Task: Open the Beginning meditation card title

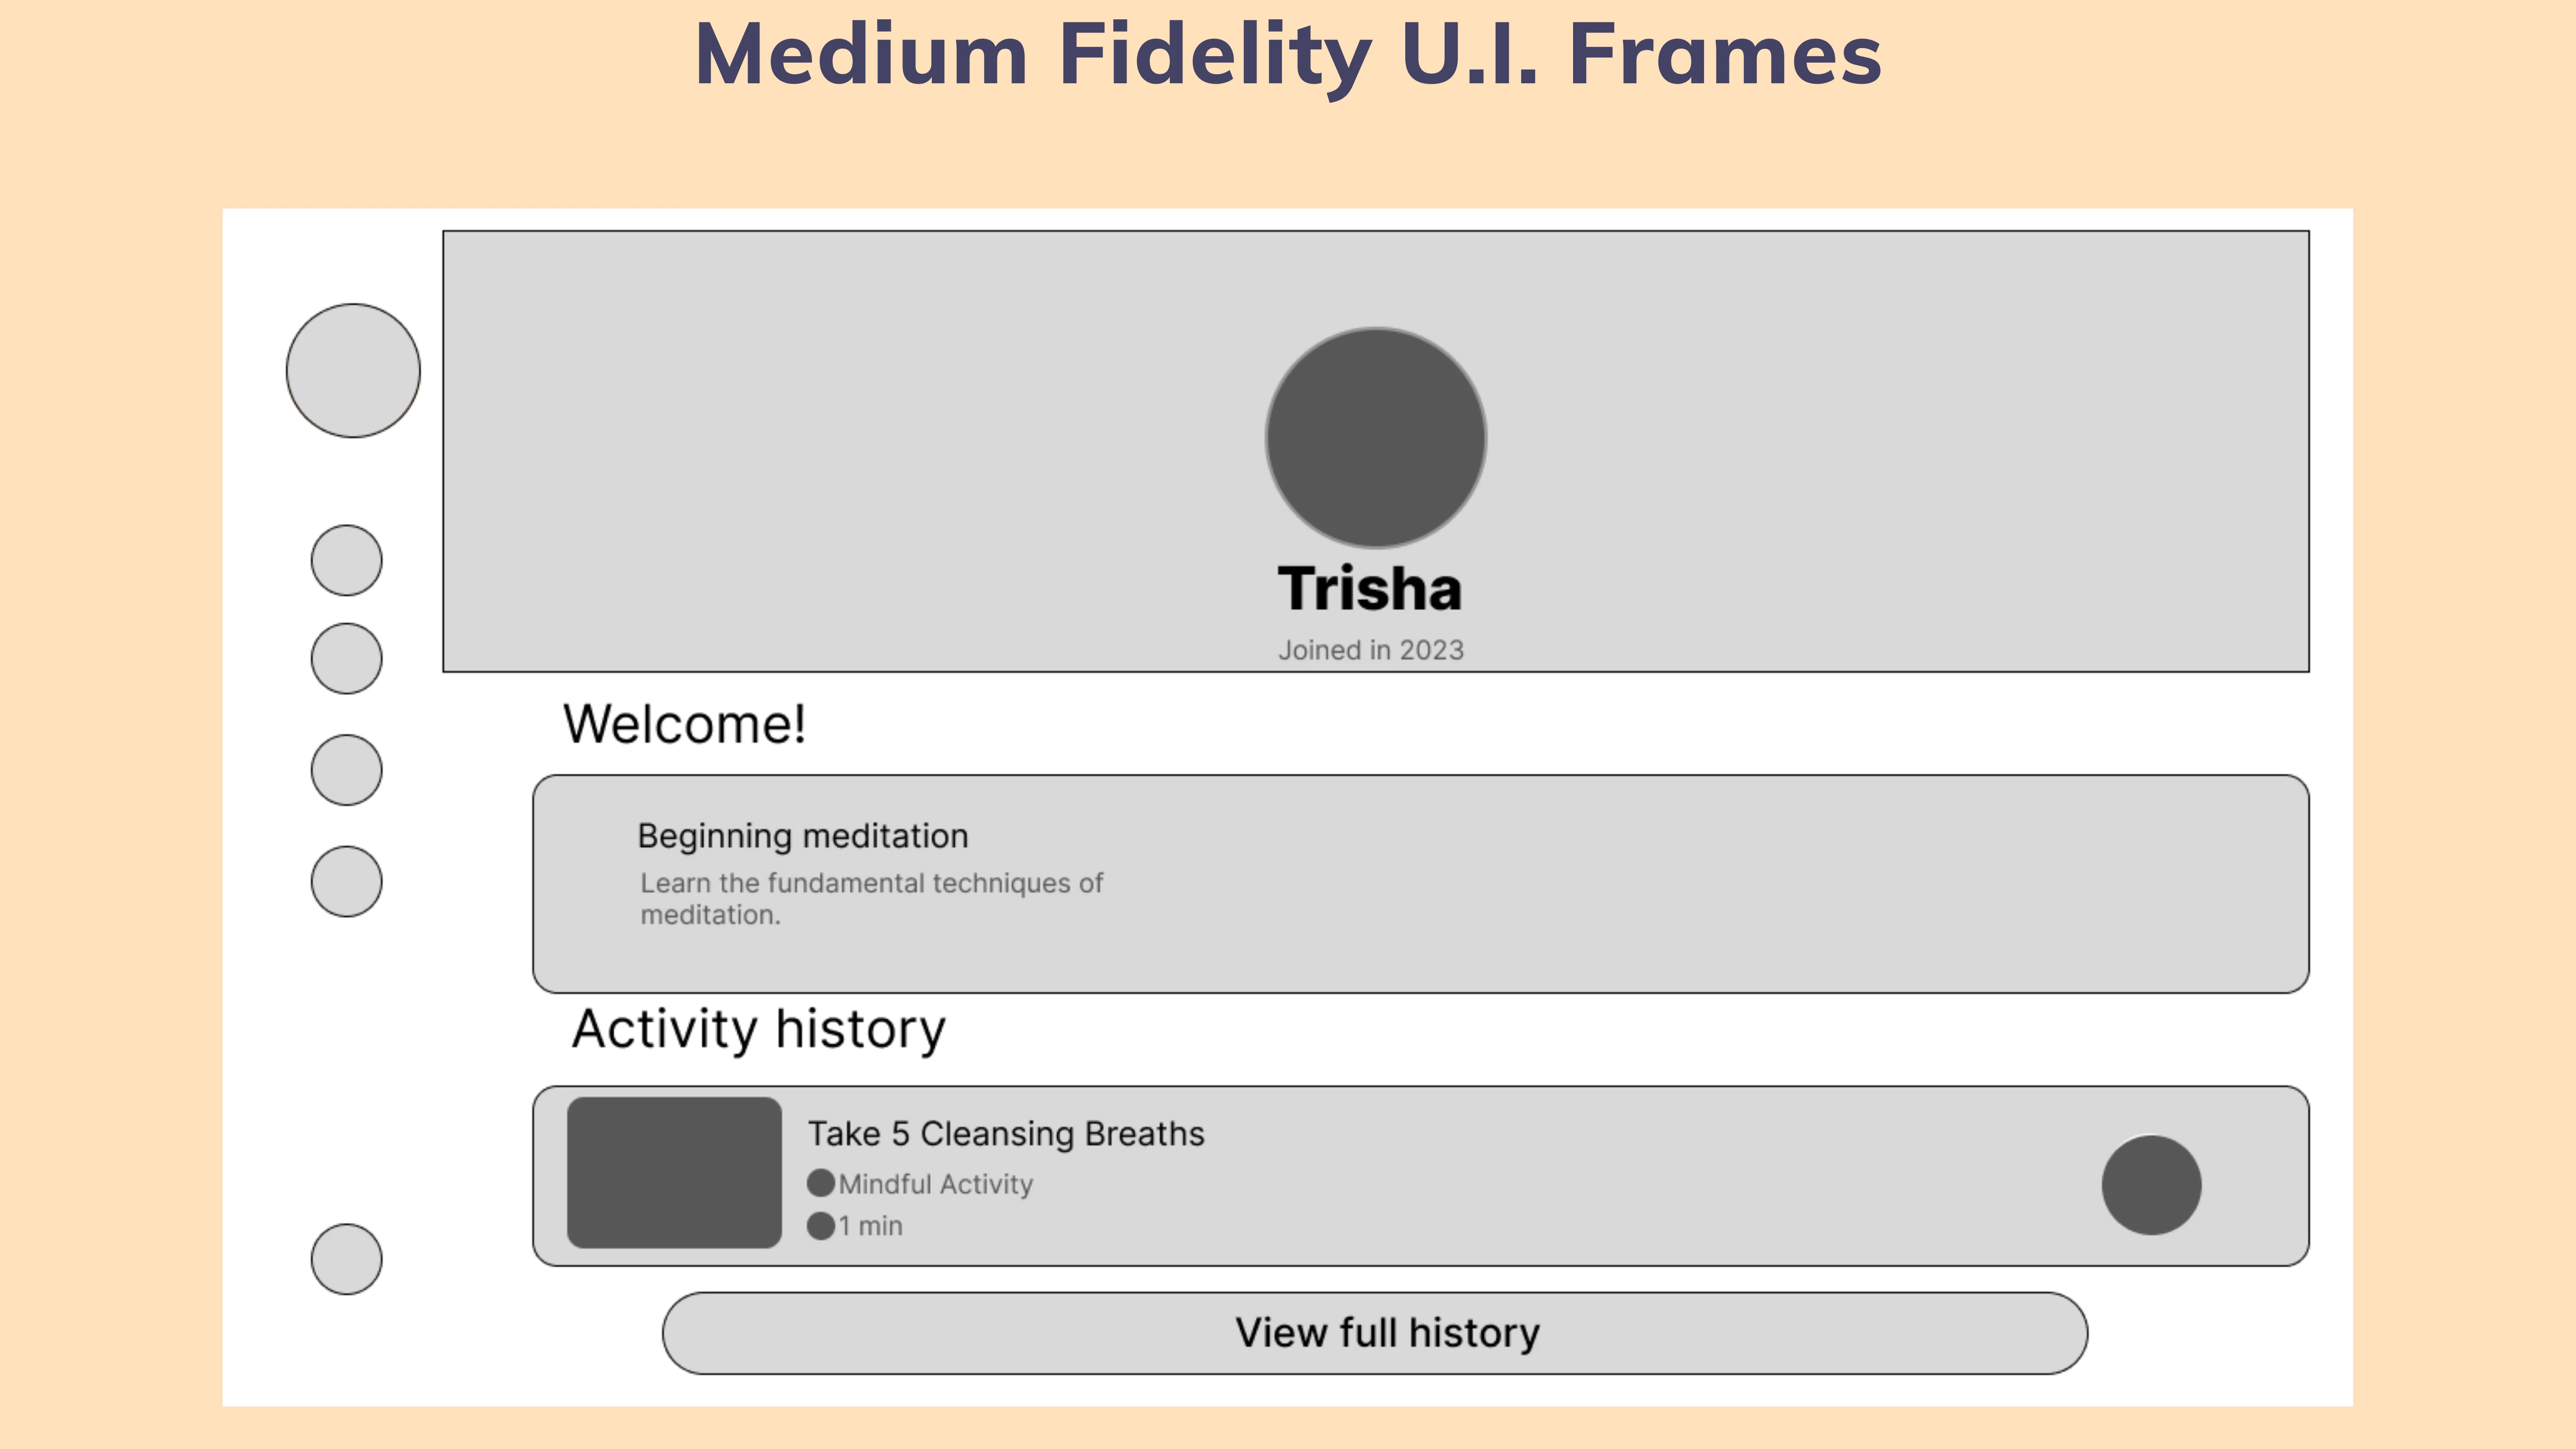Action: [x=803, y=836]
